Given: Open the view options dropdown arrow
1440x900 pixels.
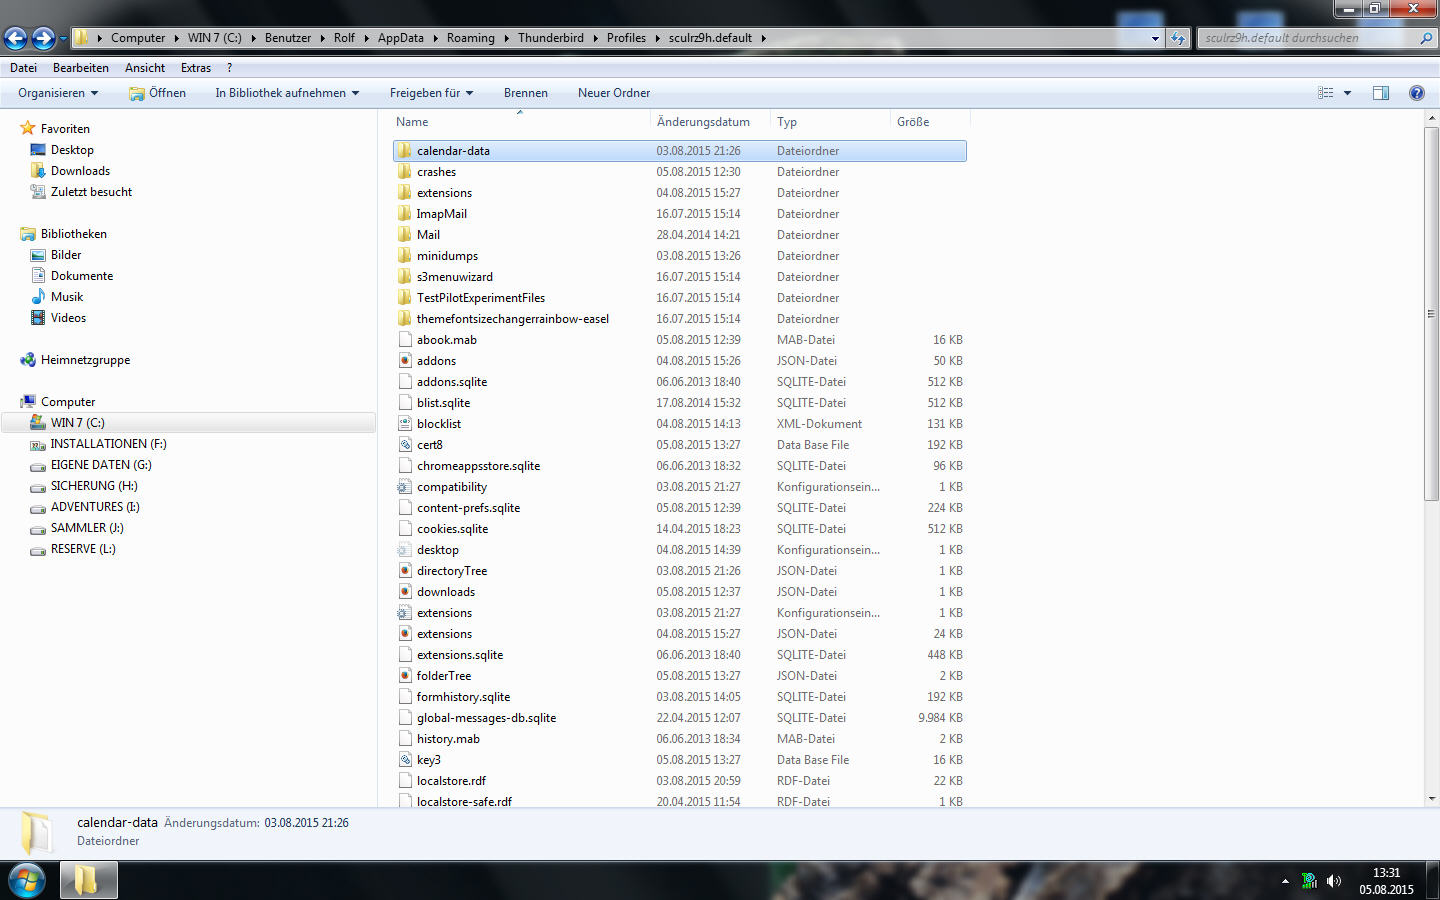Looking at the screenshot, I should [x=1347, y=93].
